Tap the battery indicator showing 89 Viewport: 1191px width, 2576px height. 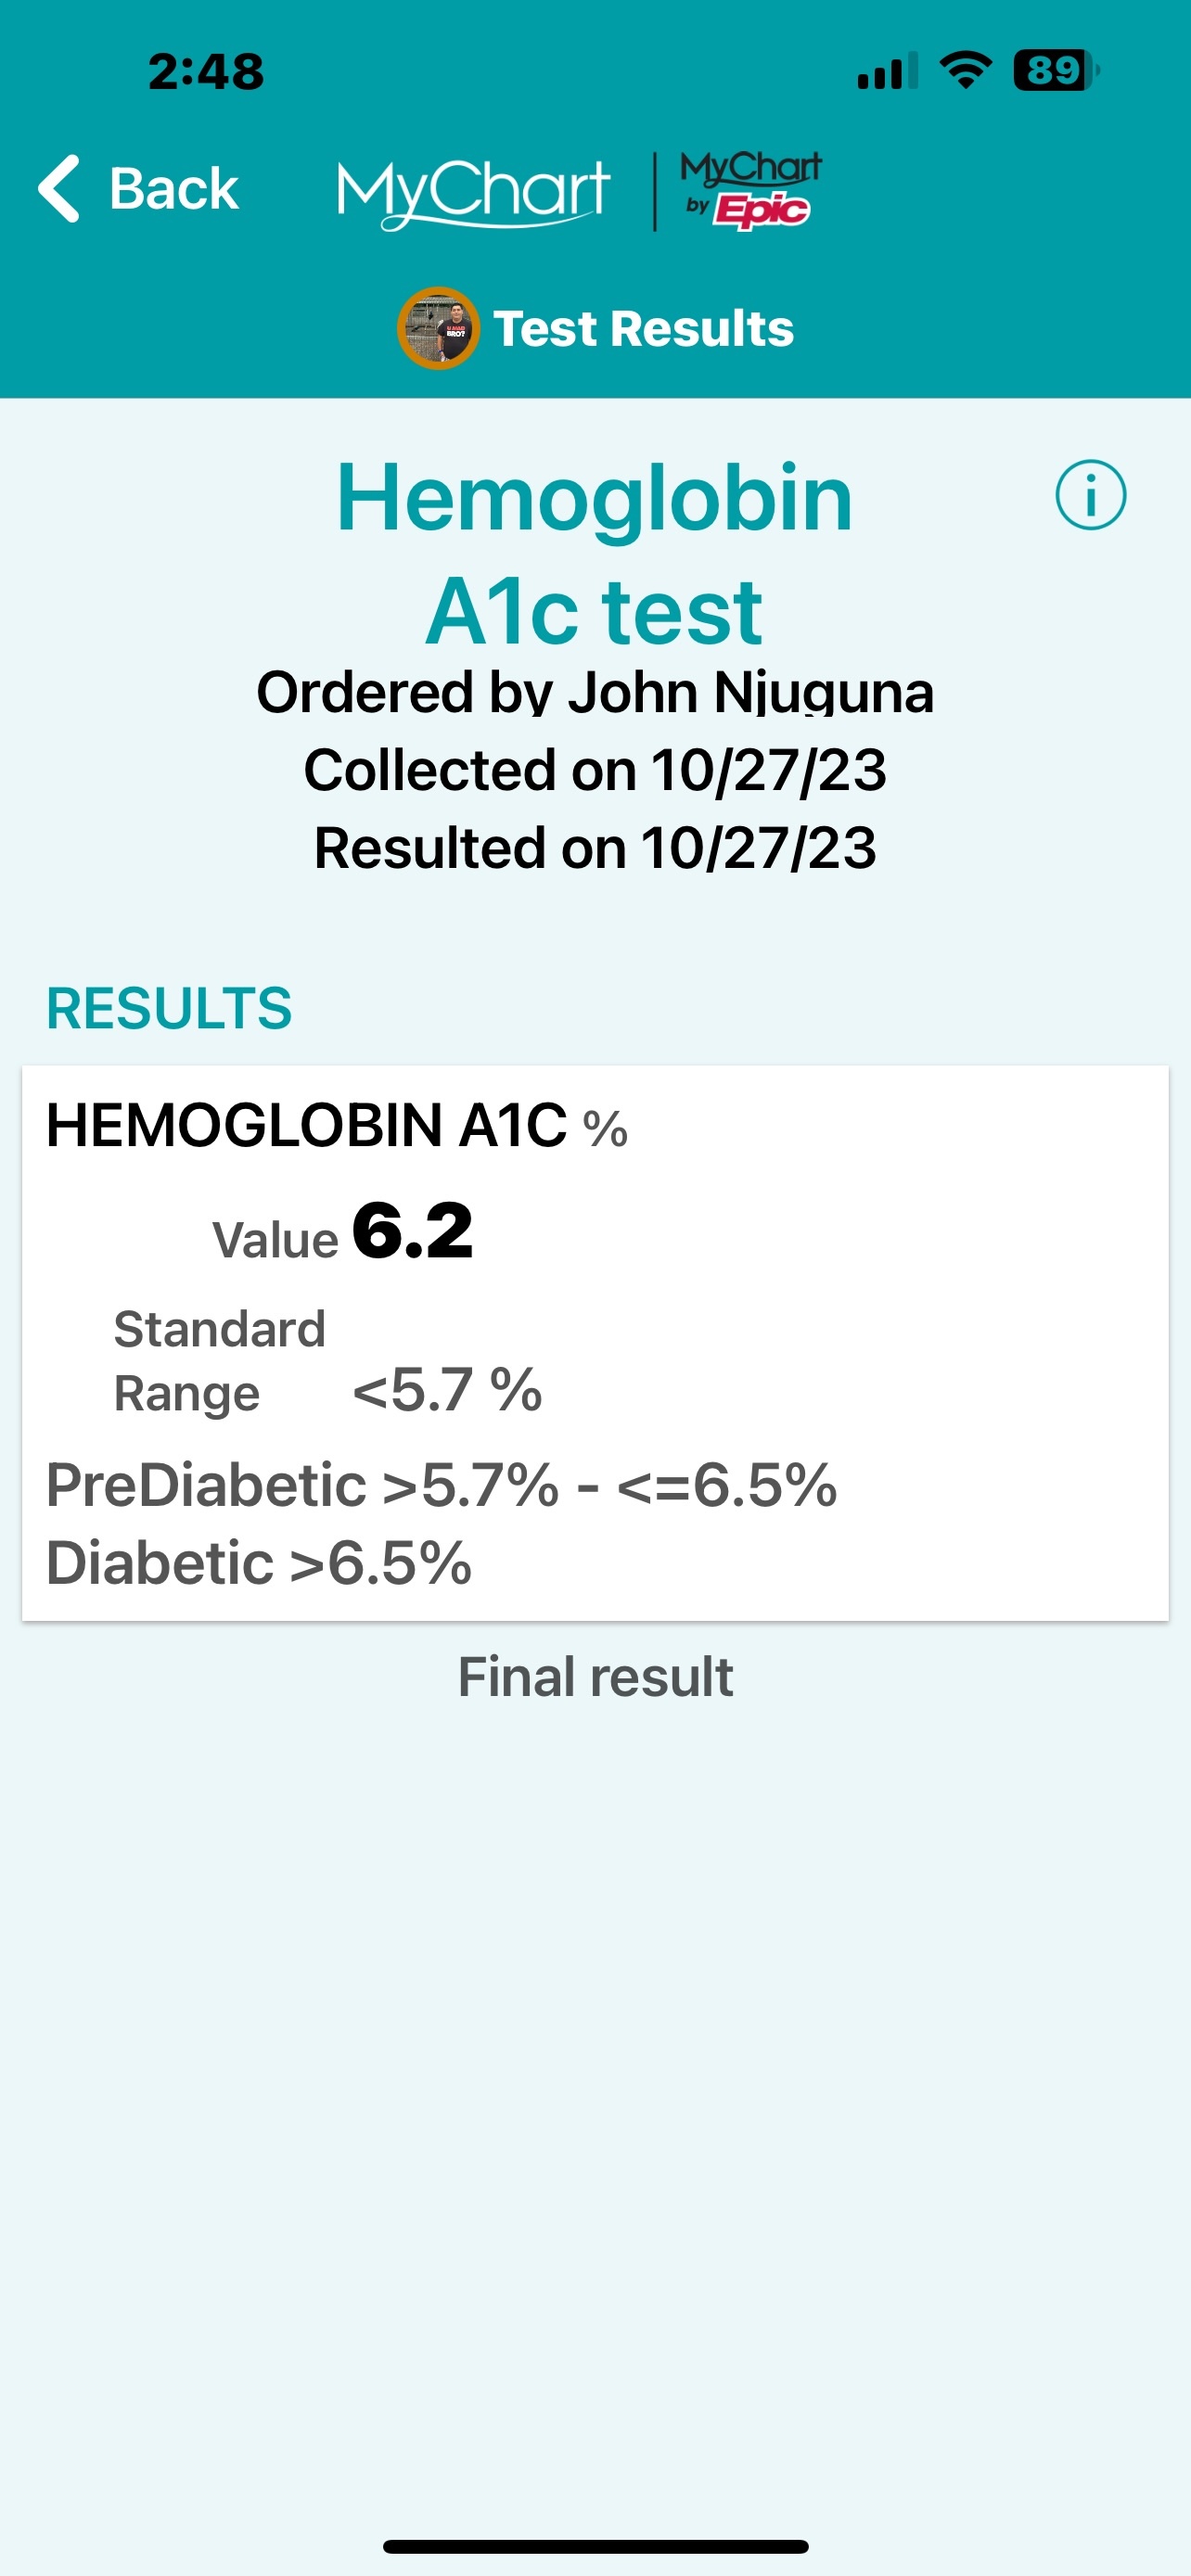pyautogui.click(x=1055, y=71)
